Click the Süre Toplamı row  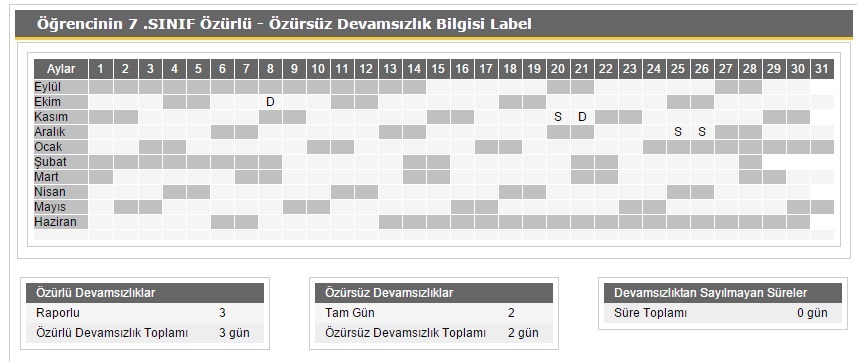[723, 313]
